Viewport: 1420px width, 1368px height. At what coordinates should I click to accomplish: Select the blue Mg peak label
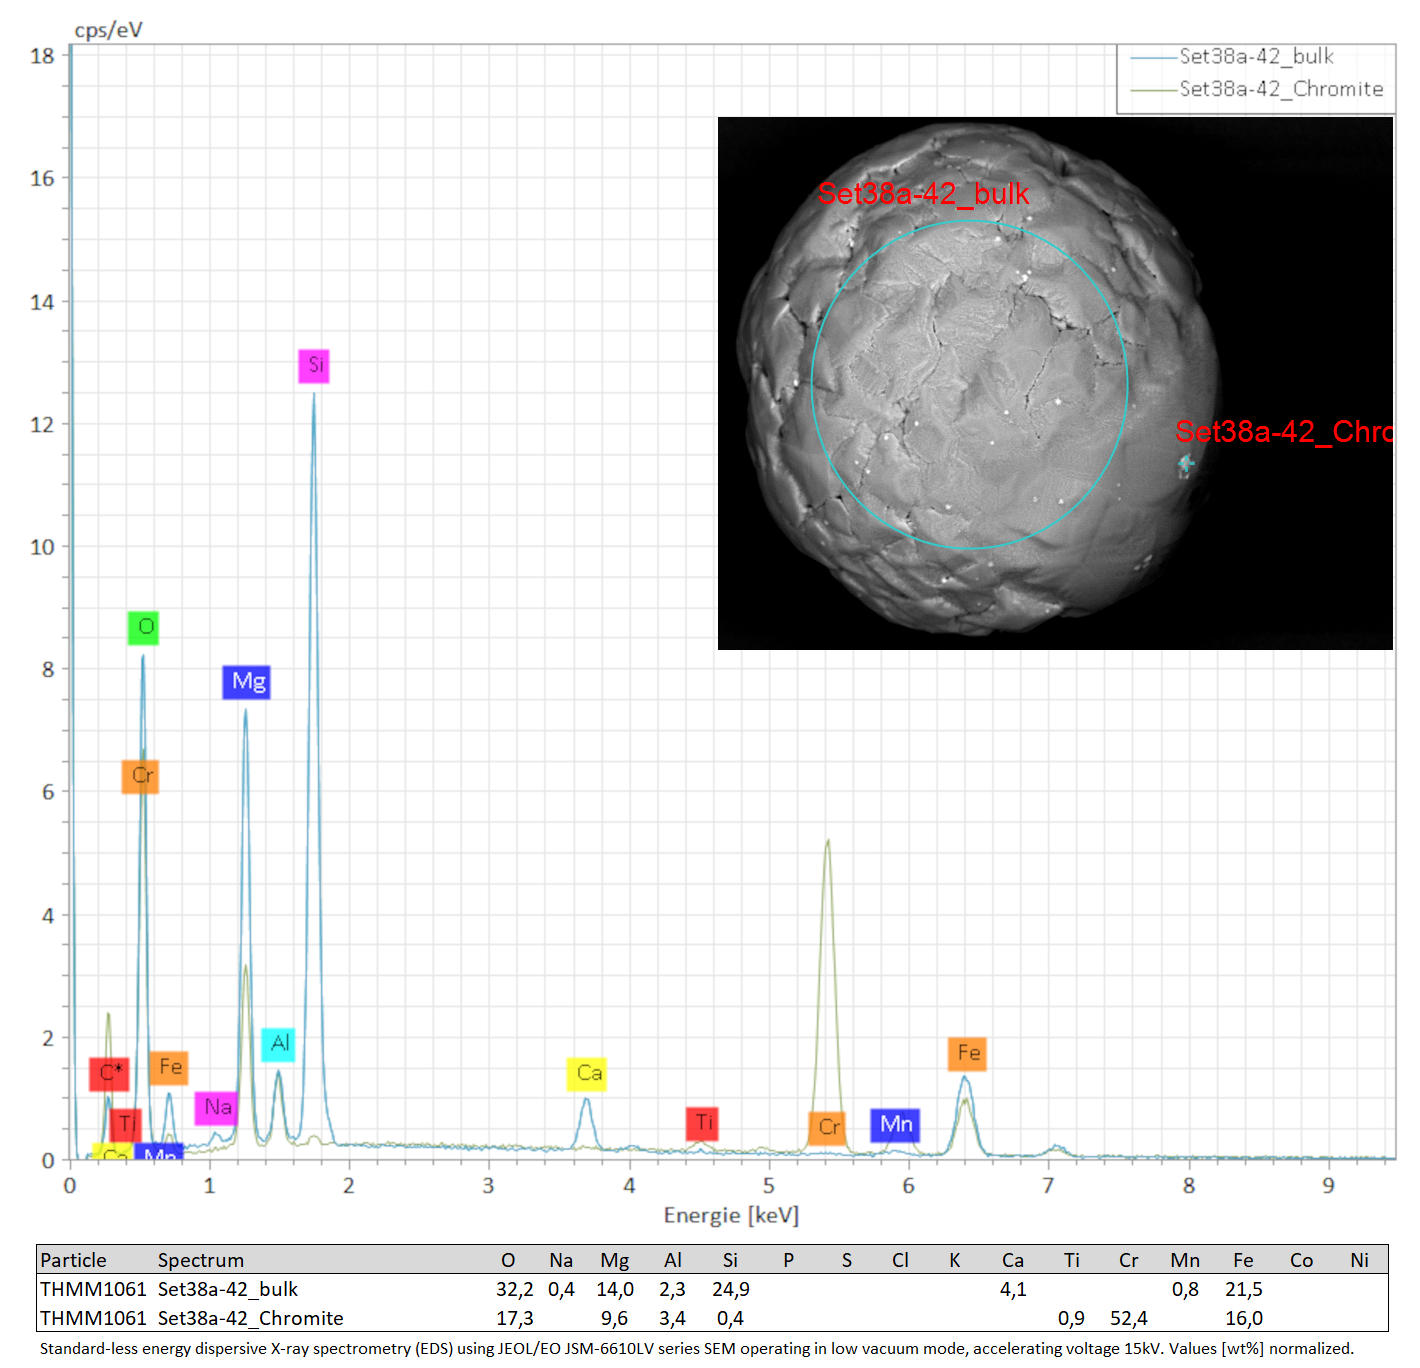pos(247,682)
